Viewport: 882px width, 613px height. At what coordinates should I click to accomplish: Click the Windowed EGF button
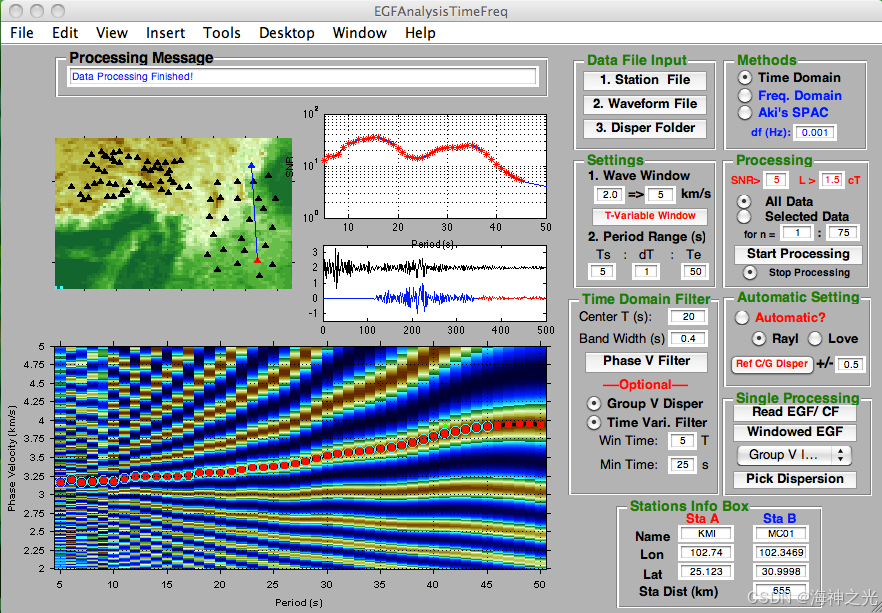point(795,432)
